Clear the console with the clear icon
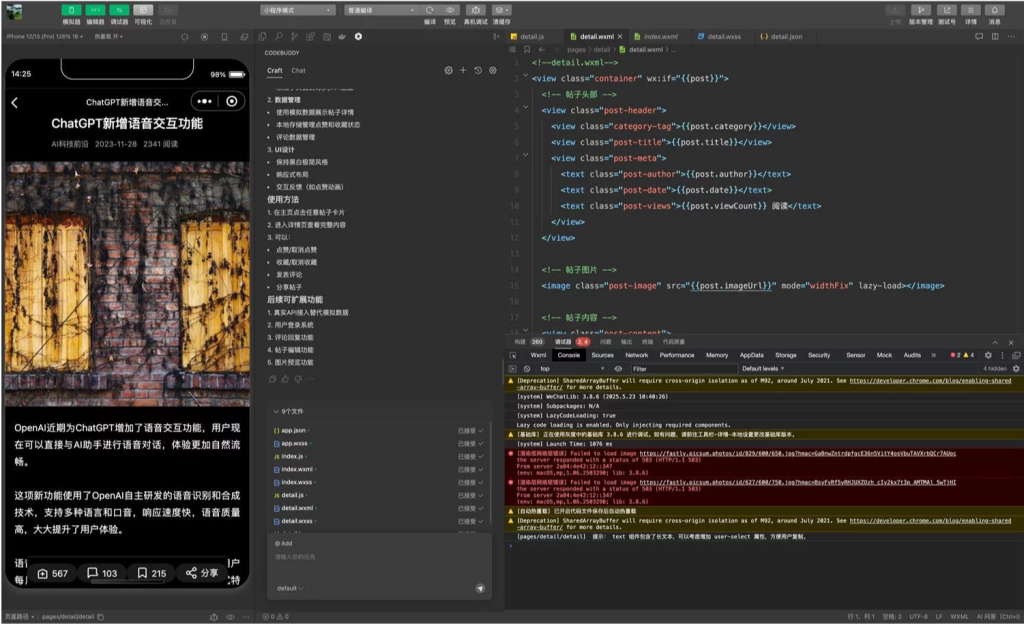The height and width of the screenshot is (624, 1024). 526,369
